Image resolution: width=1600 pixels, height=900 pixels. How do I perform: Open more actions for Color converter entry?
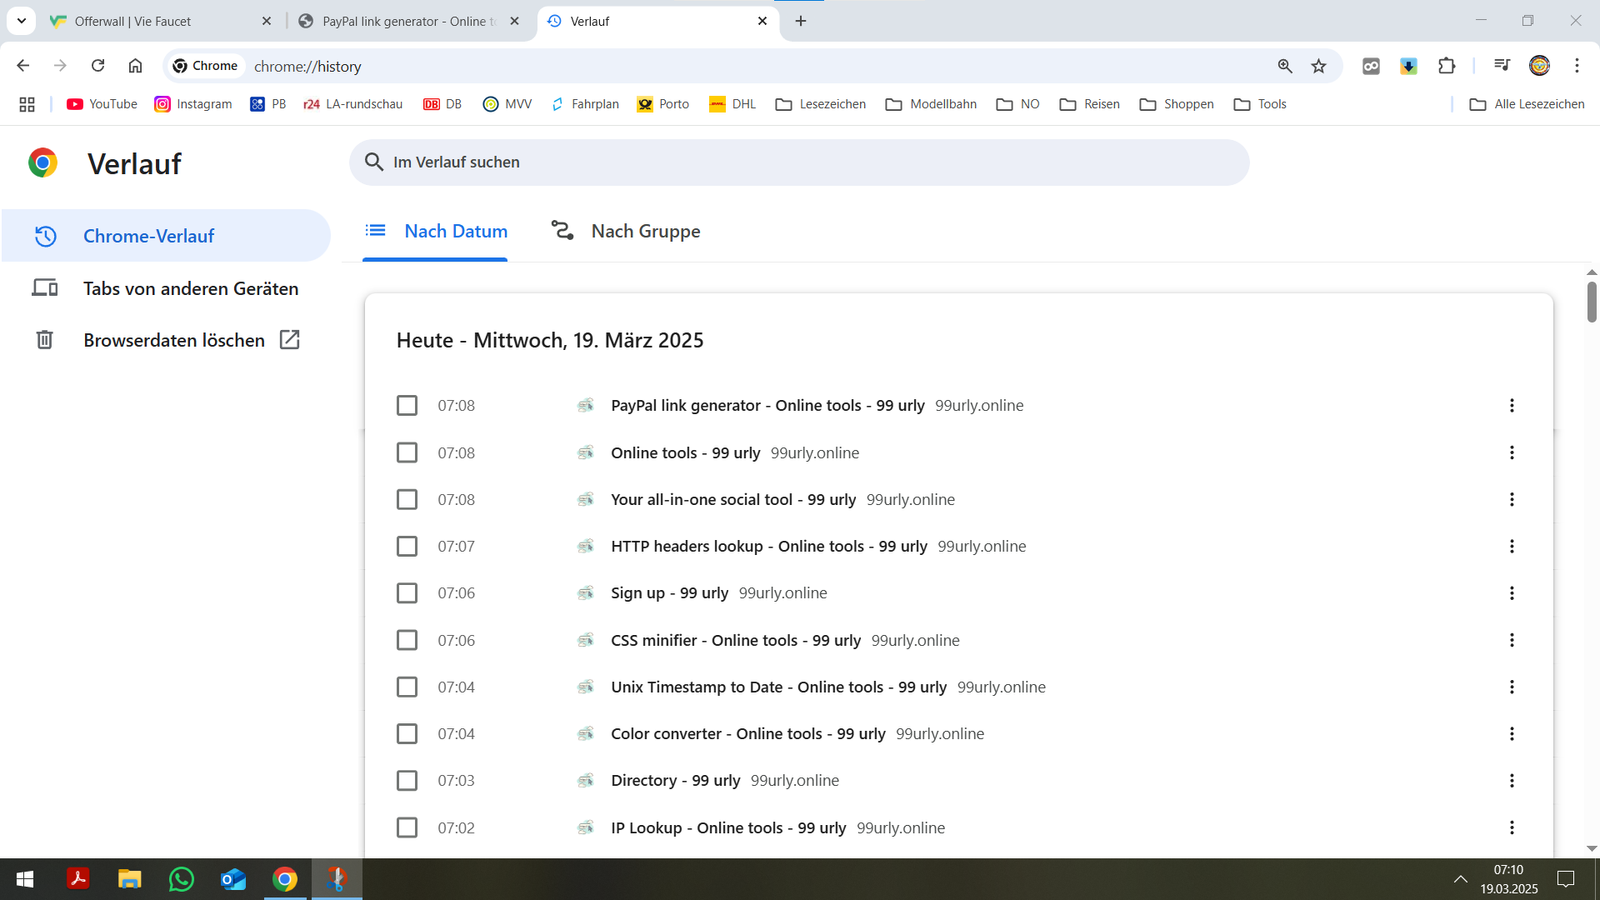click(x=1512, y=734)
